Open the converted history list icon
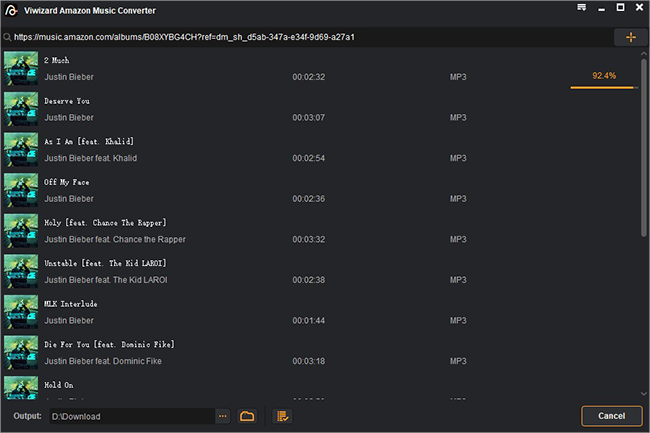The width and height of the screenshot is (650, 433). point(282,416)
